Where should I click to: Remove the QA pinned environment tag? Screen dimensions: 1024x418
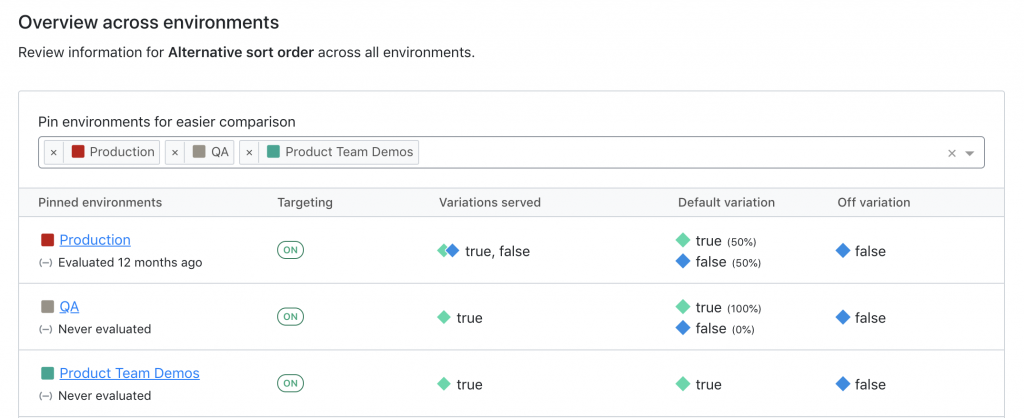click(x=175, y=152)
